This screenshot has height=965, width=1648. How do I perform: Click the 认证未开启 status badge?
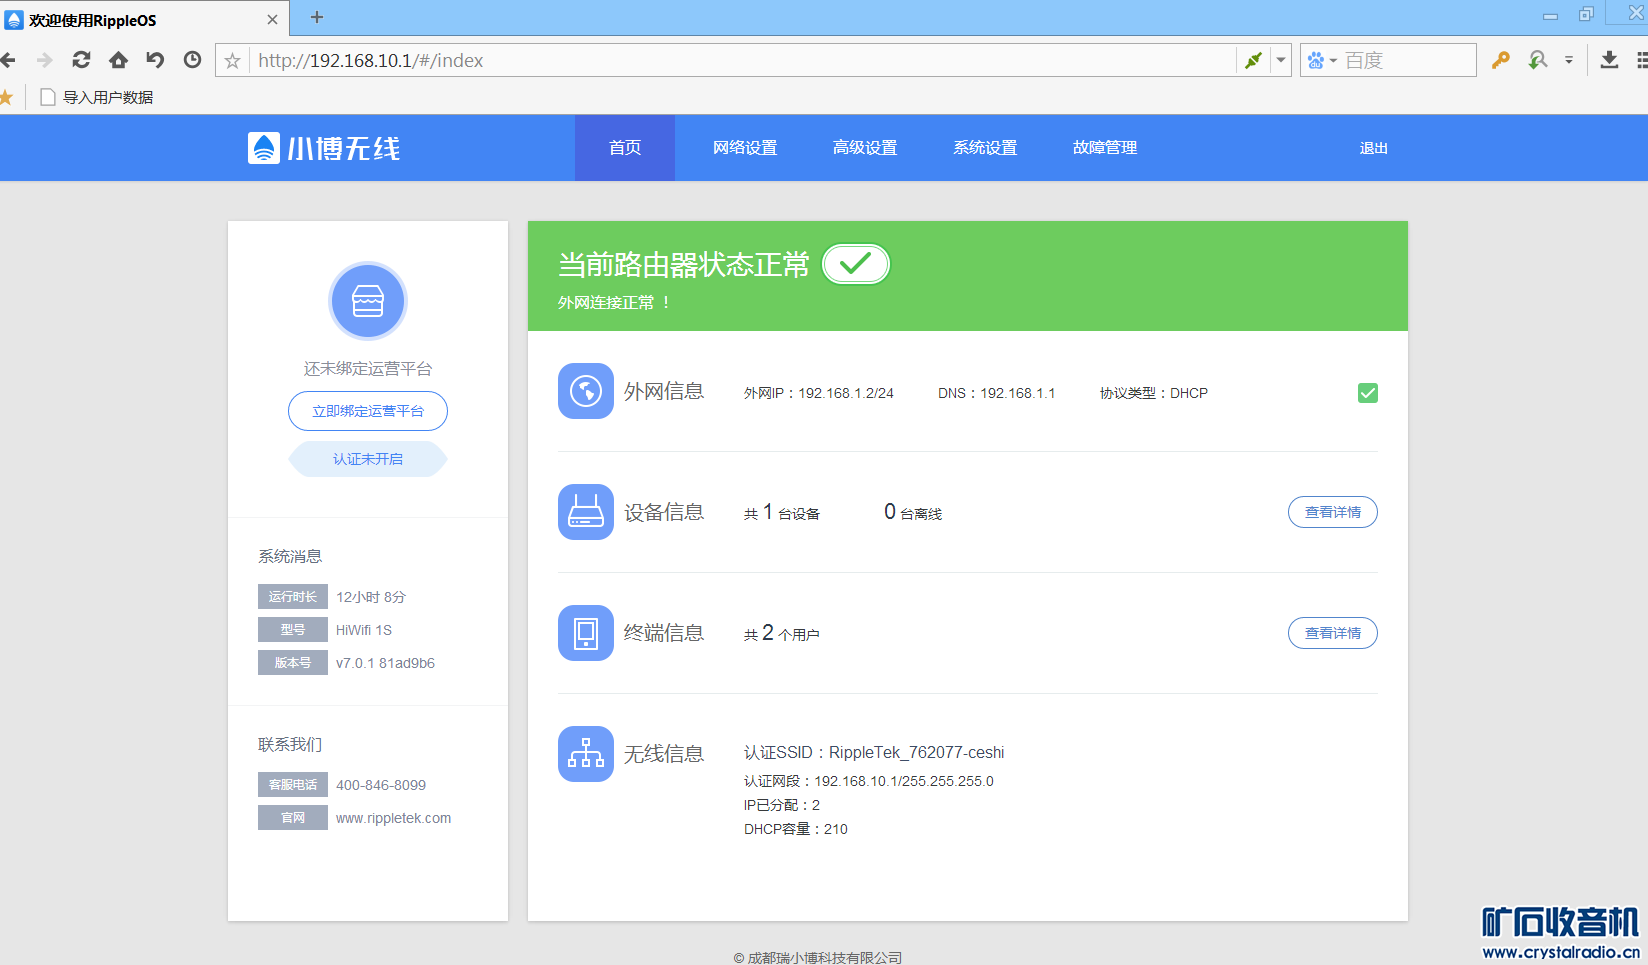click(x=368, y=459)
